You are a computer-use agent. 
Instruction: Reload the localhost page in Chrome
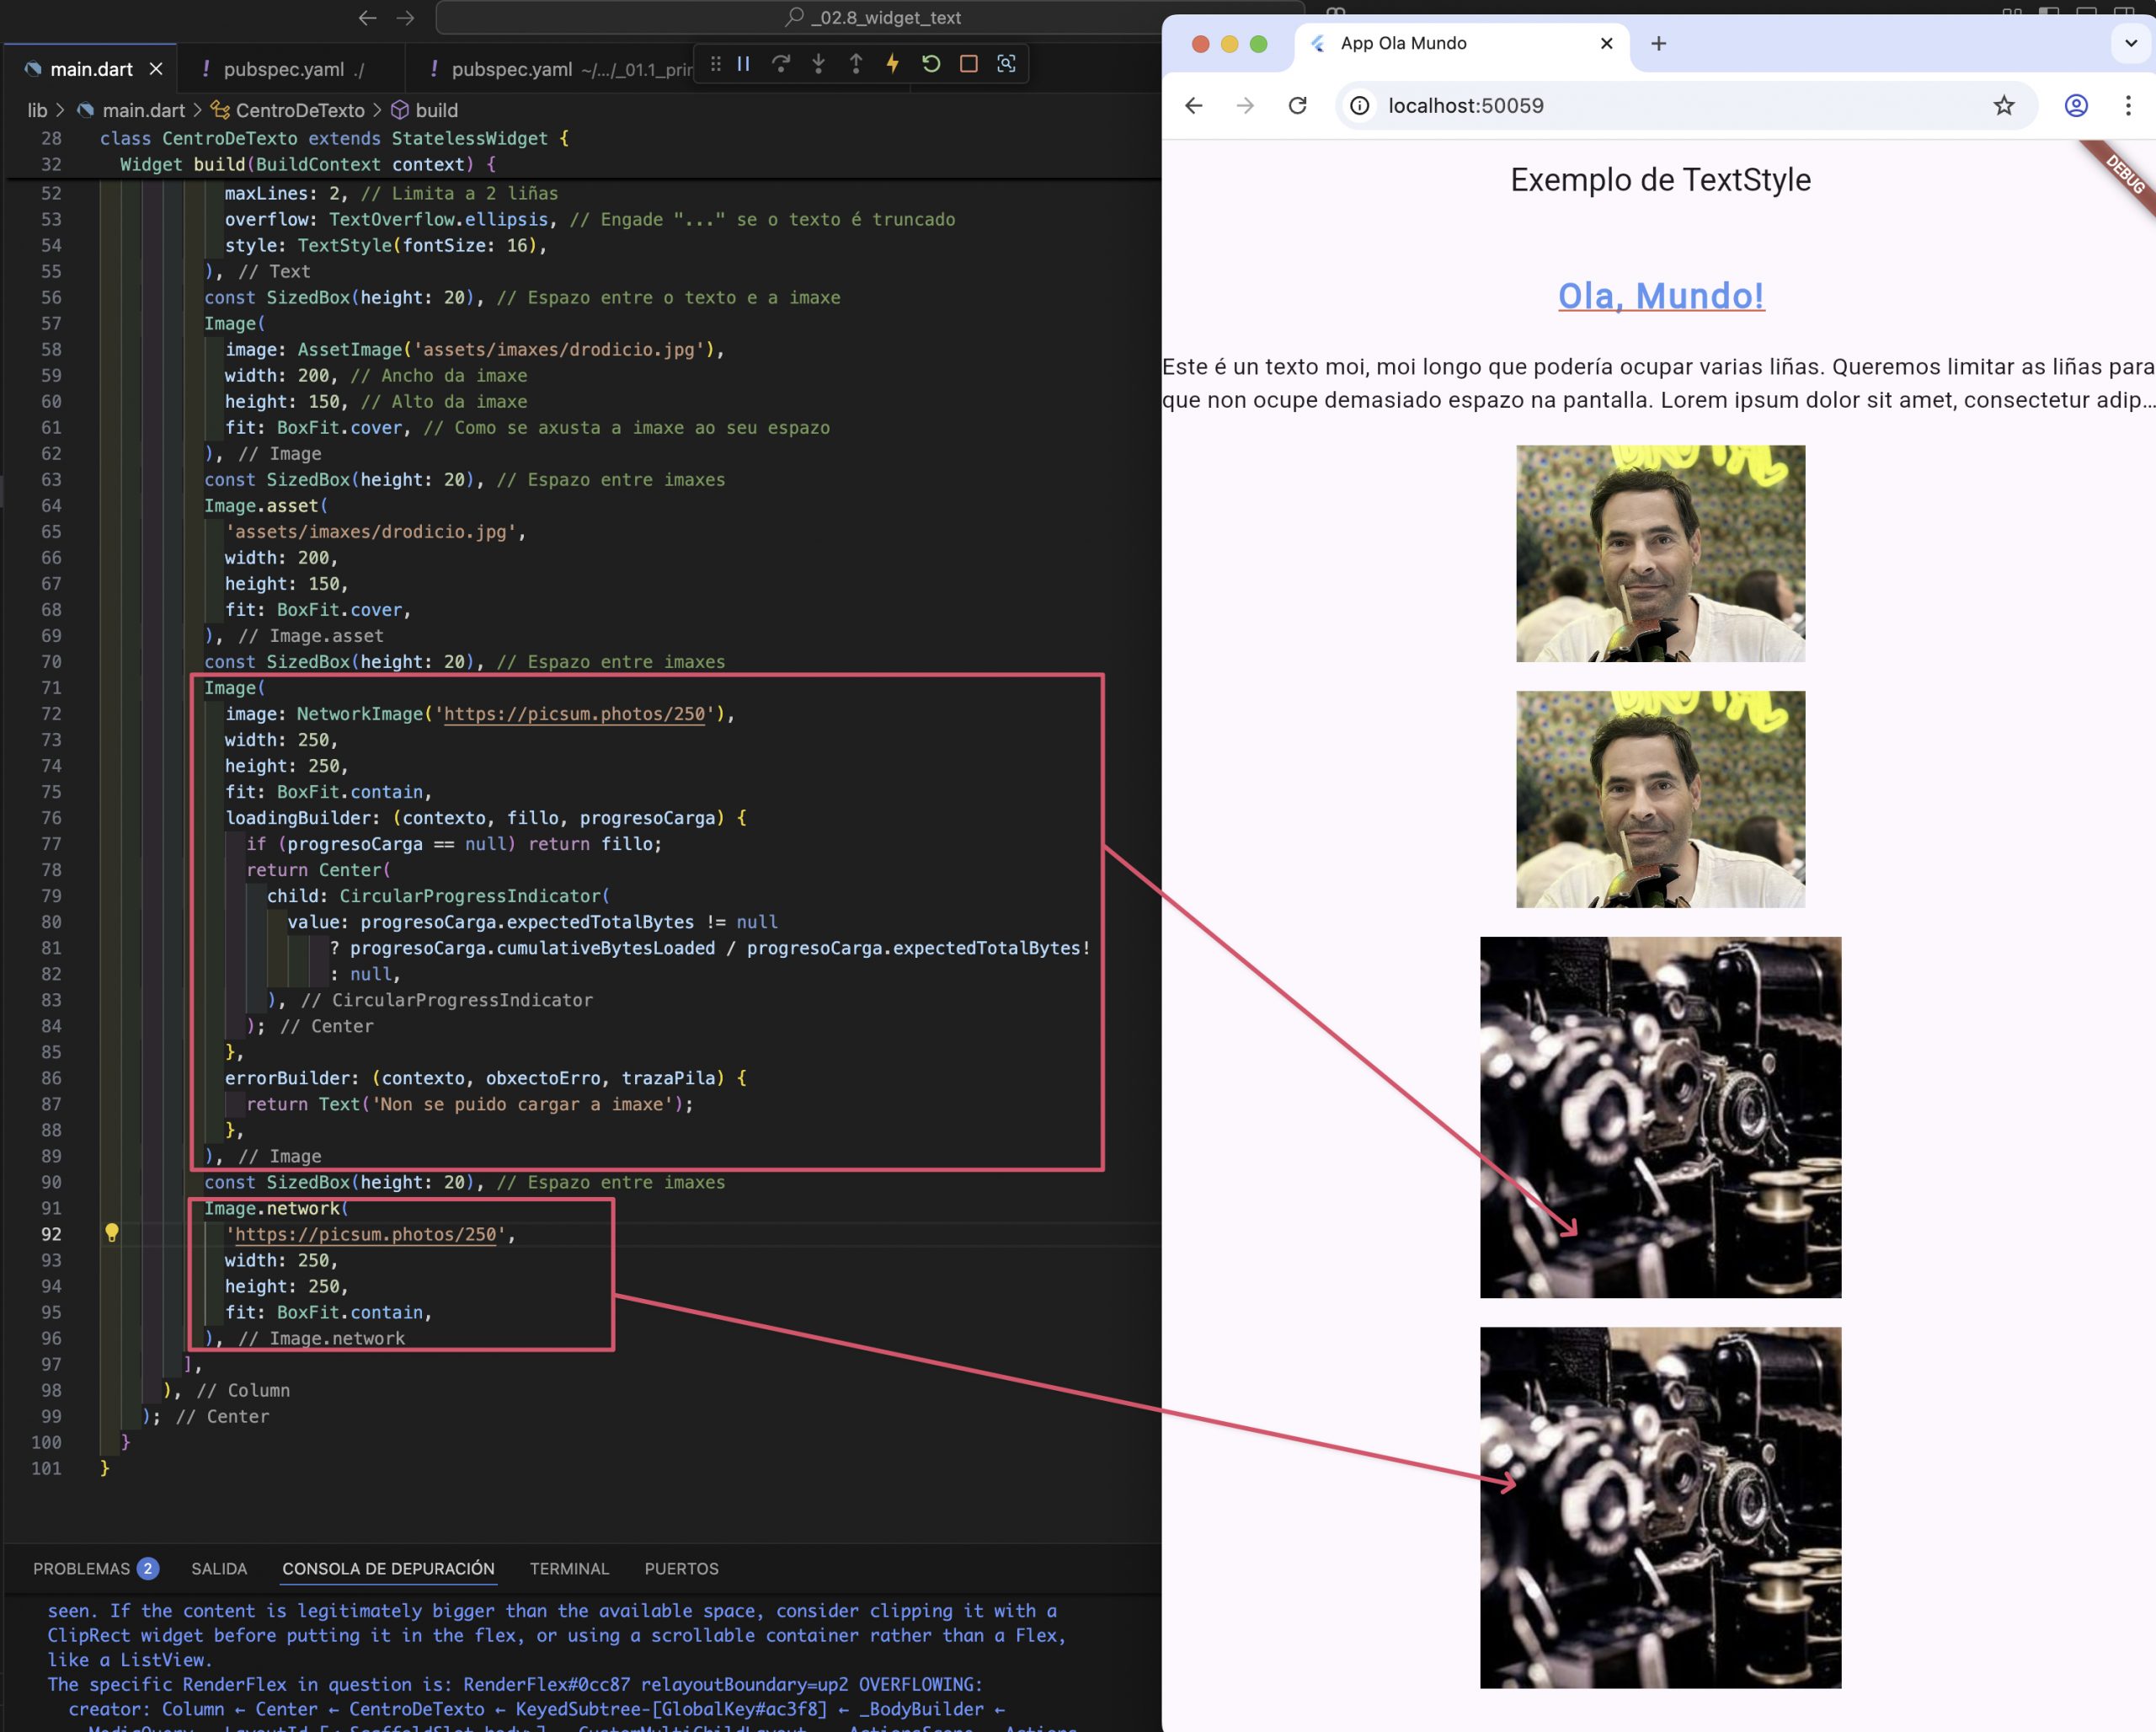1297,106
